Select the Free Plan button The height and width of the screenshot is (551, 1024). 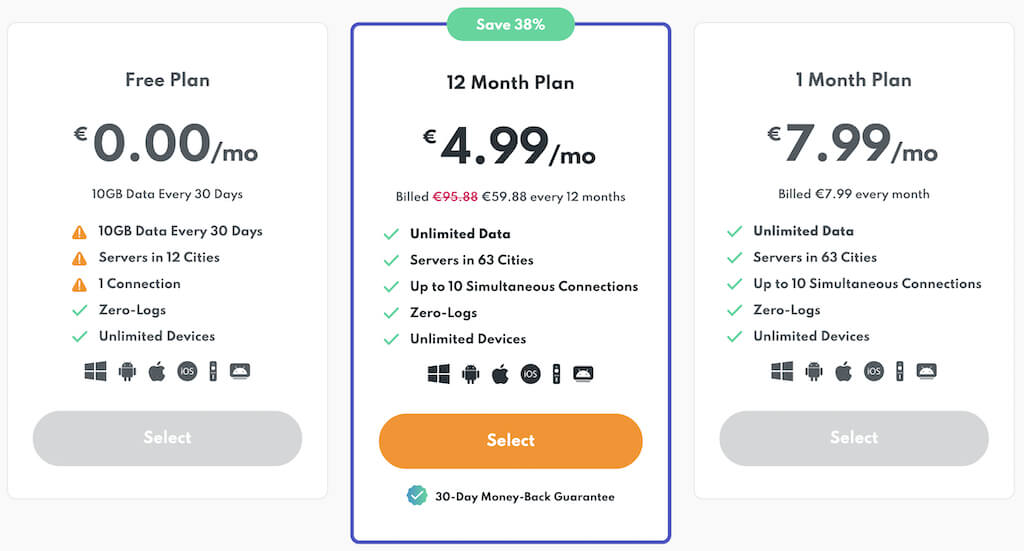167,438
